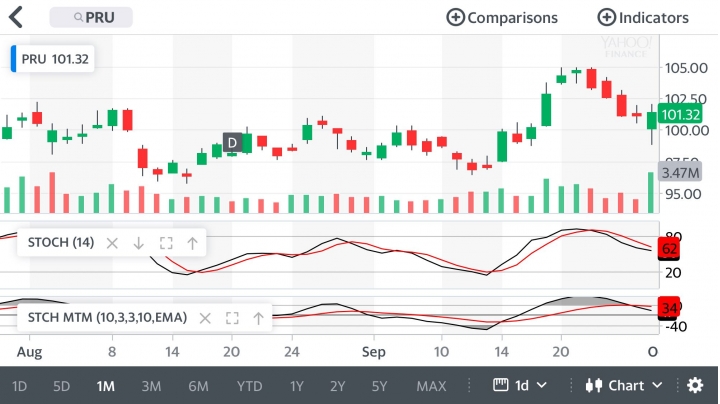Image resolution: width=720 pixels, height=404 pixels.
Task: Move the STOCH (14) panel down
Action: point(139,243)
